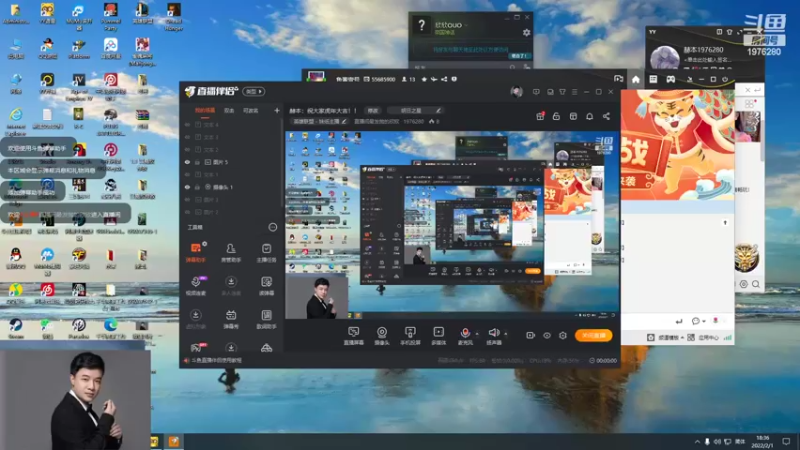
Task: Open the layout panel icon next to bell
Action: [573, 116]
